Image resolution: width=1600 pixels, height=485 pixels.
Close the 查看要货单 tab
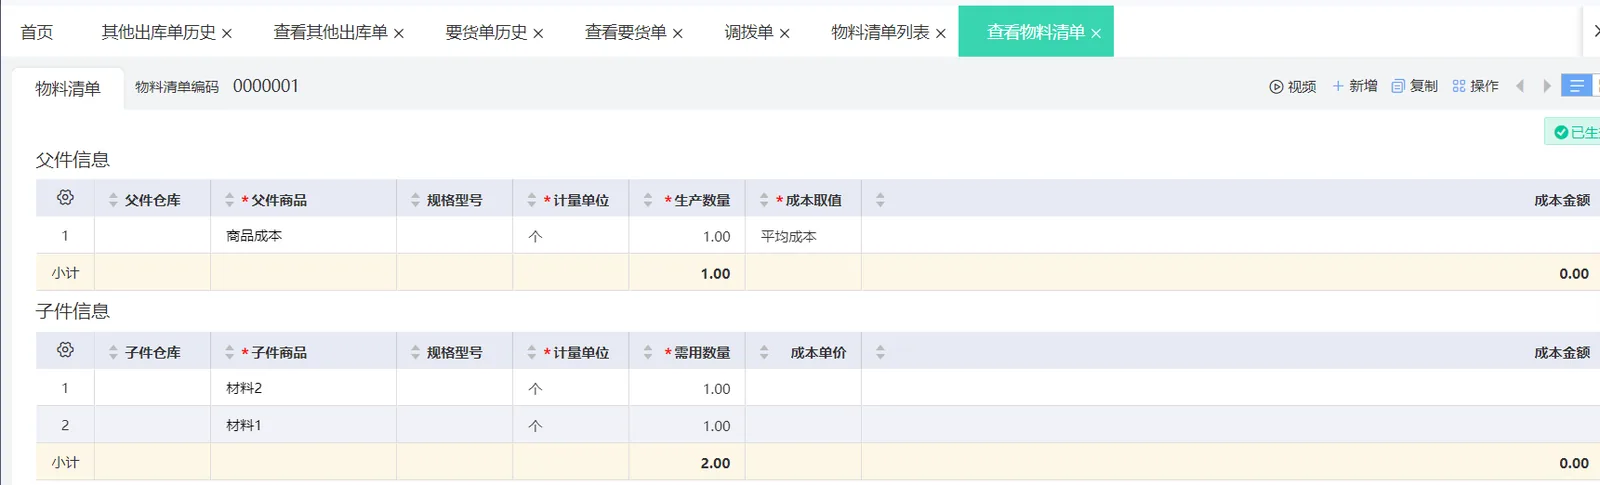click(x=678, y=34)
